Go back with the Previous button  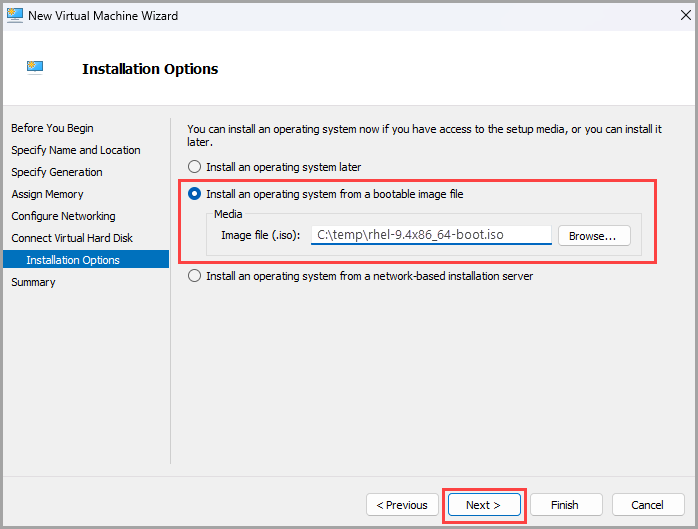[x=403, y=505]
